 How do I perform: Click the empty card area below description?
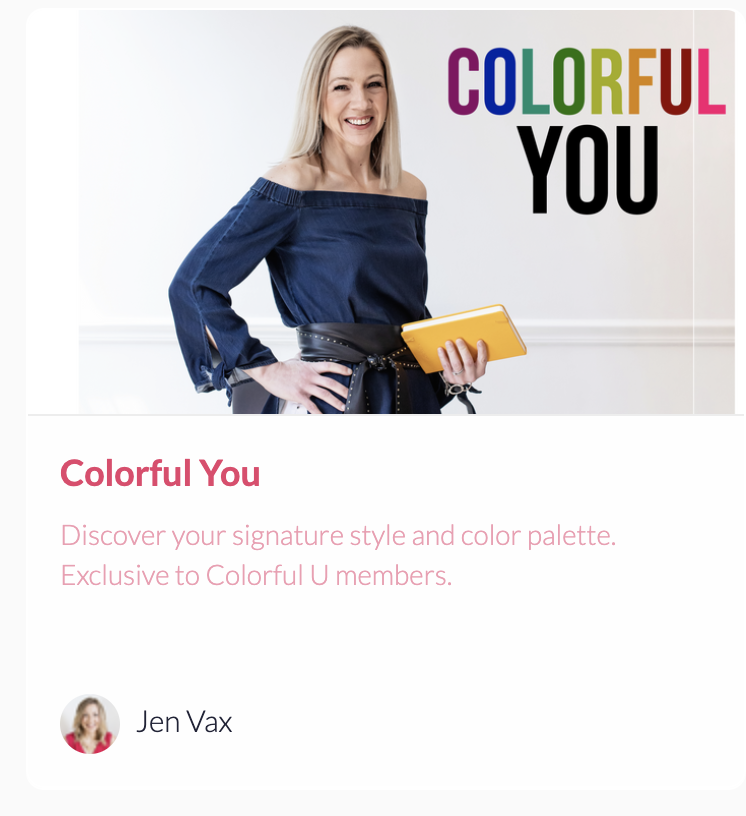(x=385, y=643)
